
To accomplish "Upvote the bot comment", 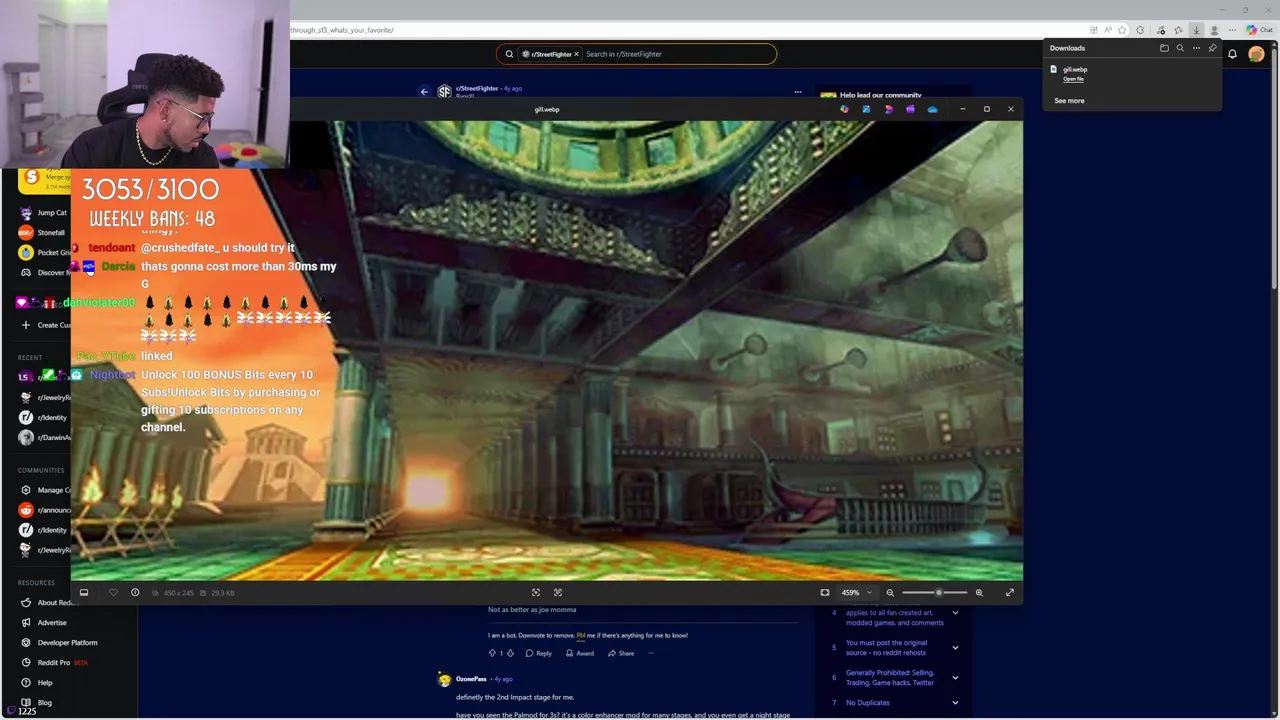I will (492, 653).
